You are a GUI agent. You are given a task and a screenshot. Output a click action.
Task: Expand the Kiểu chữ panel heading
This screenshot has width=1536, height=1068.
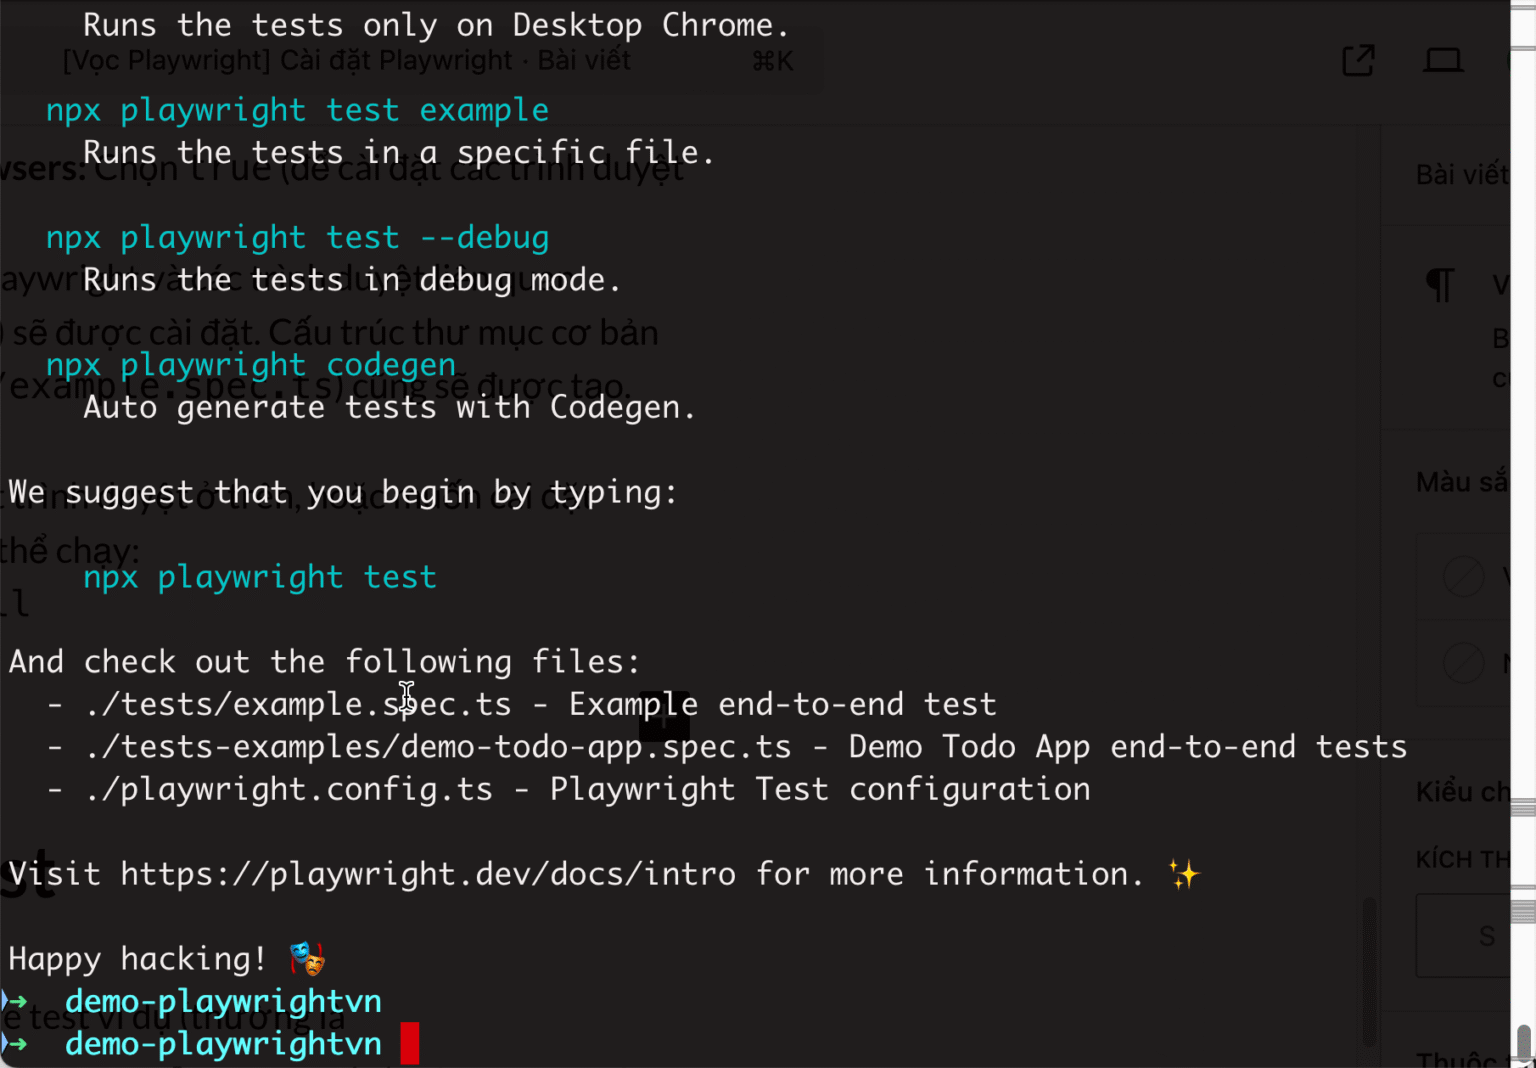click(x=1462, y=792)
